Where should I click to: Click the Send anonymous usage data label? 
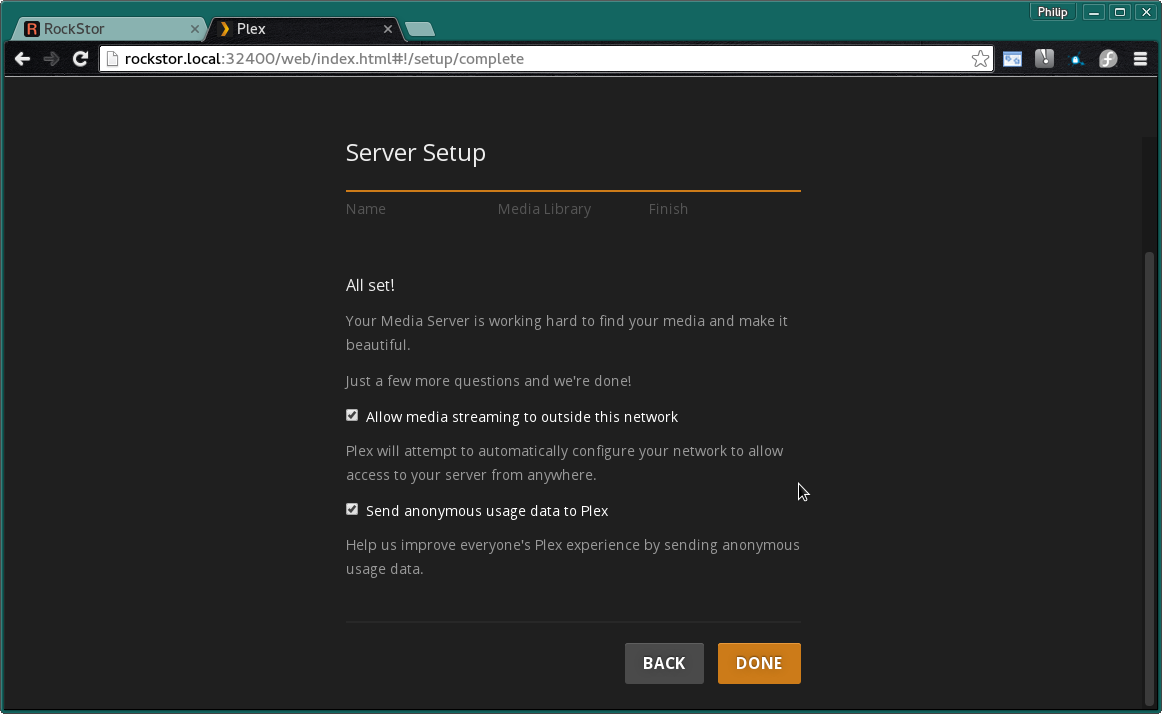[487, 511]
